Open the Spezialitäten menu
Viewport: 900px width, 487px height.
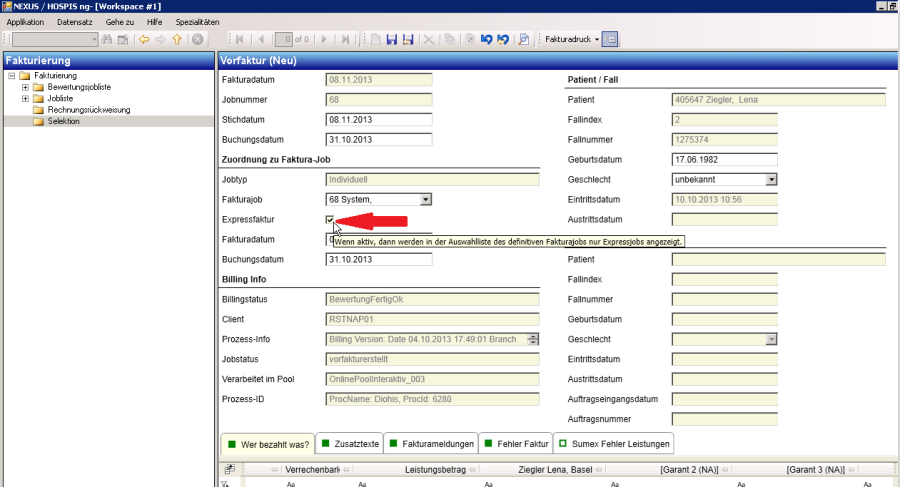[x=197, y=21]
